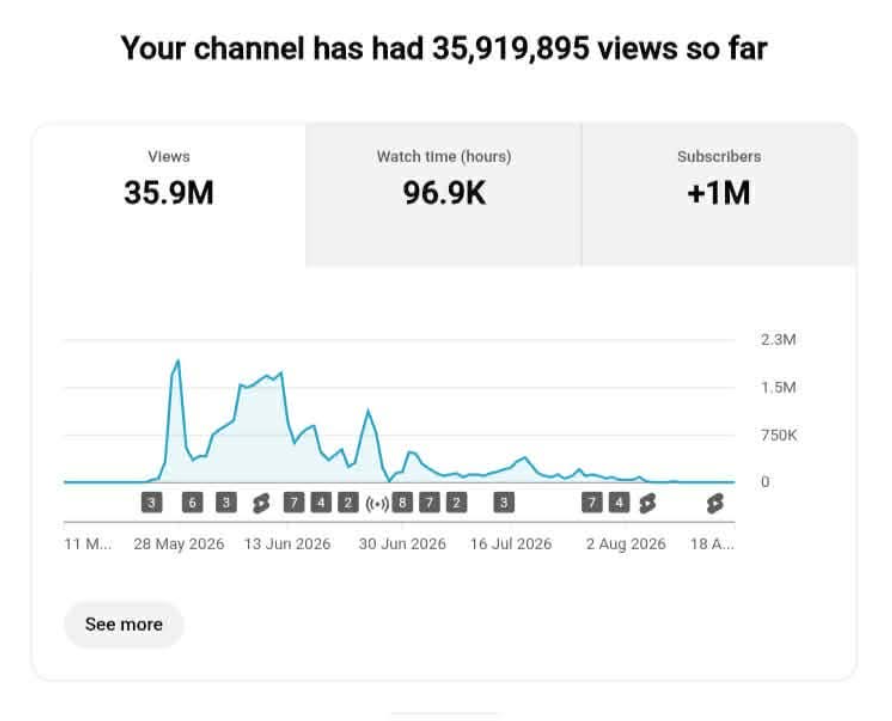Click the 3 marker between 6 and Shorts icon
This screenshot has width=892, height=721.
click(226, 502)
